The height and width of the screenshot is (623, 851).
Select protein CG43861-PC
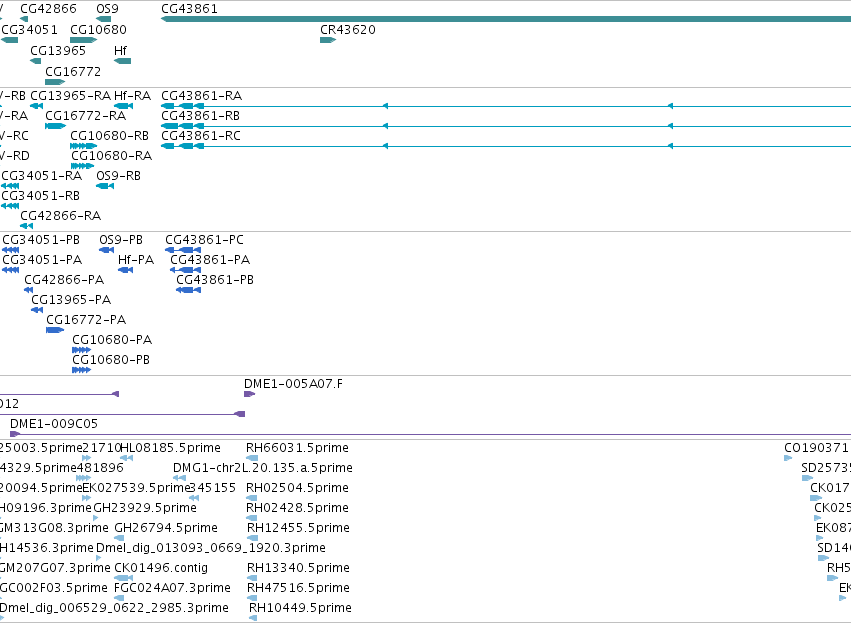183,250
